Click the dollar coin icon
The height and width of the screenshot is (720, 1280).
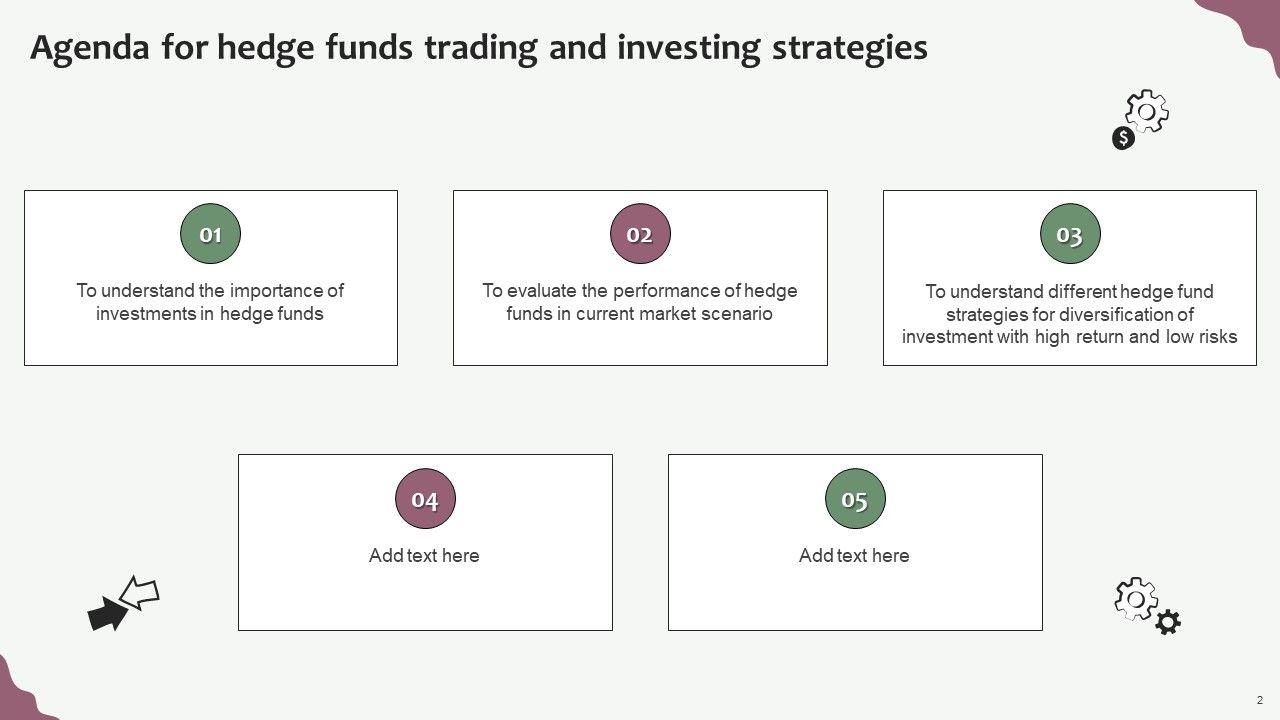coord(1123,139)
